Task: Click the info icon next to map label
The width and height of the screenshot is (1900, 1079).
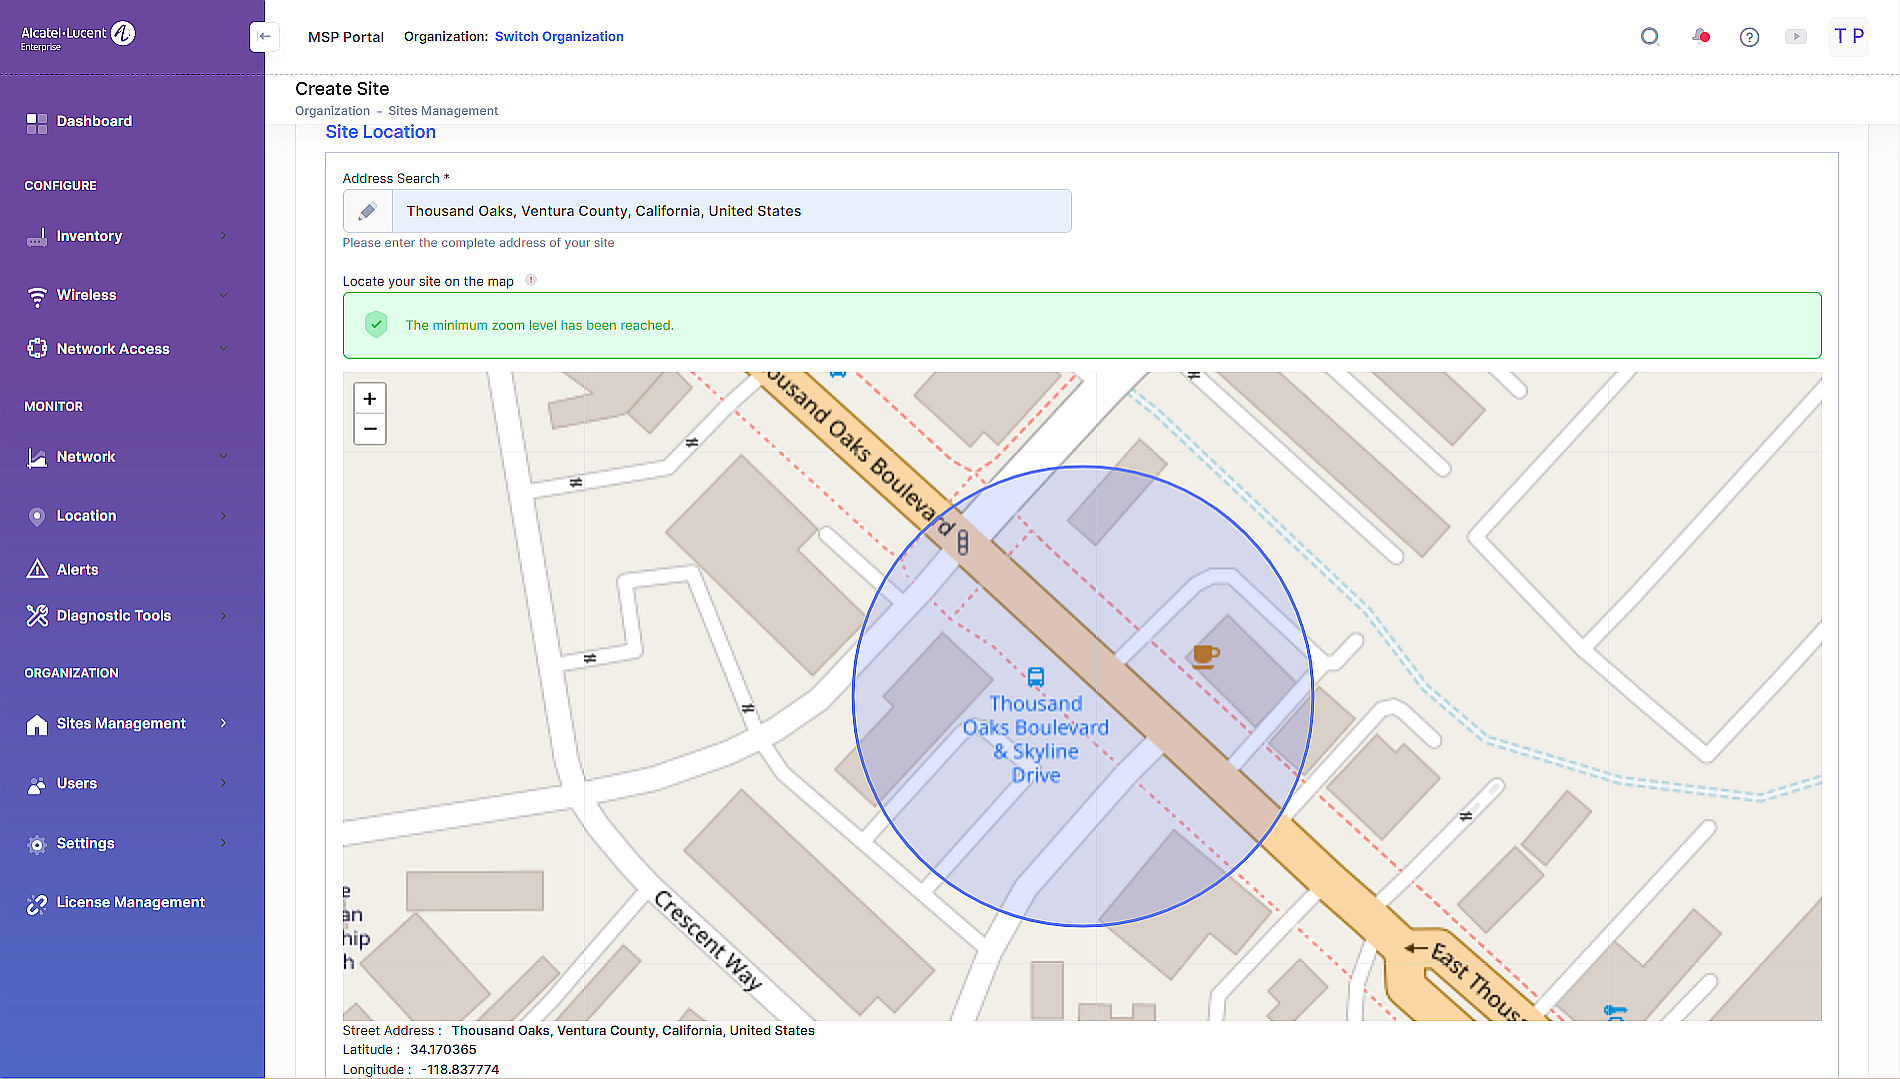Action: 531,280
